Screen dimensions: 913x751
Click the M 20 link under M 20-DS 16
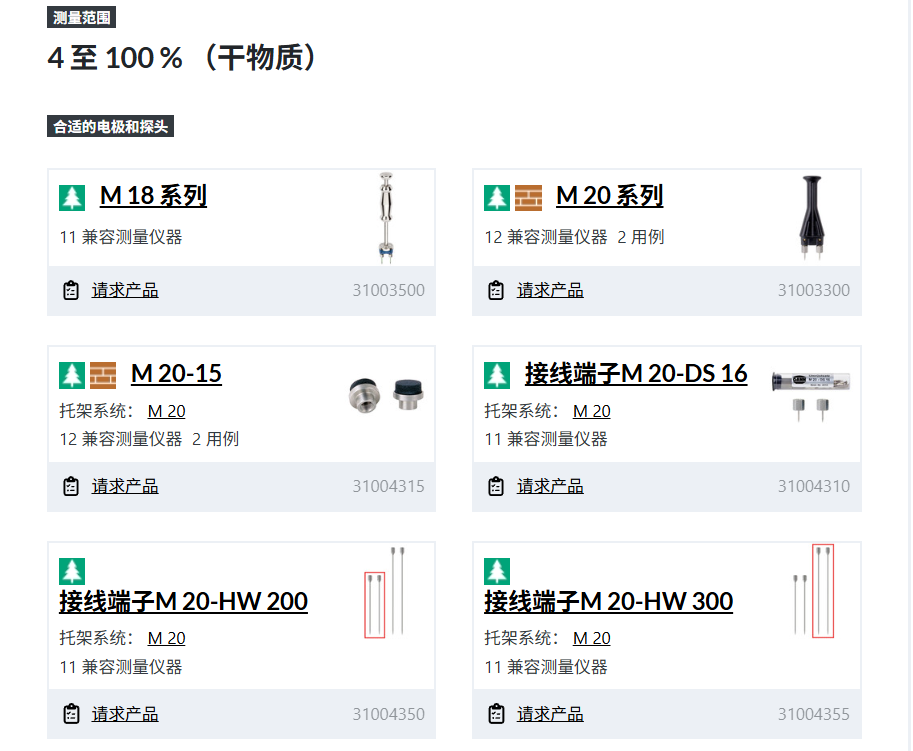pos(592,411)
